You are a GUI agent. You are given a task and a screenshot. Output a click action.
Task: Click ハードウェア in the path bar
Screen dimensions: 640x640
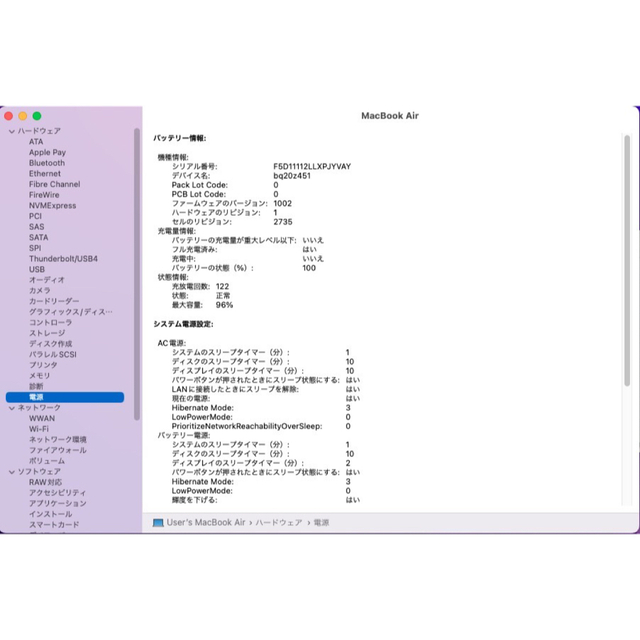[x=279, y=522]
